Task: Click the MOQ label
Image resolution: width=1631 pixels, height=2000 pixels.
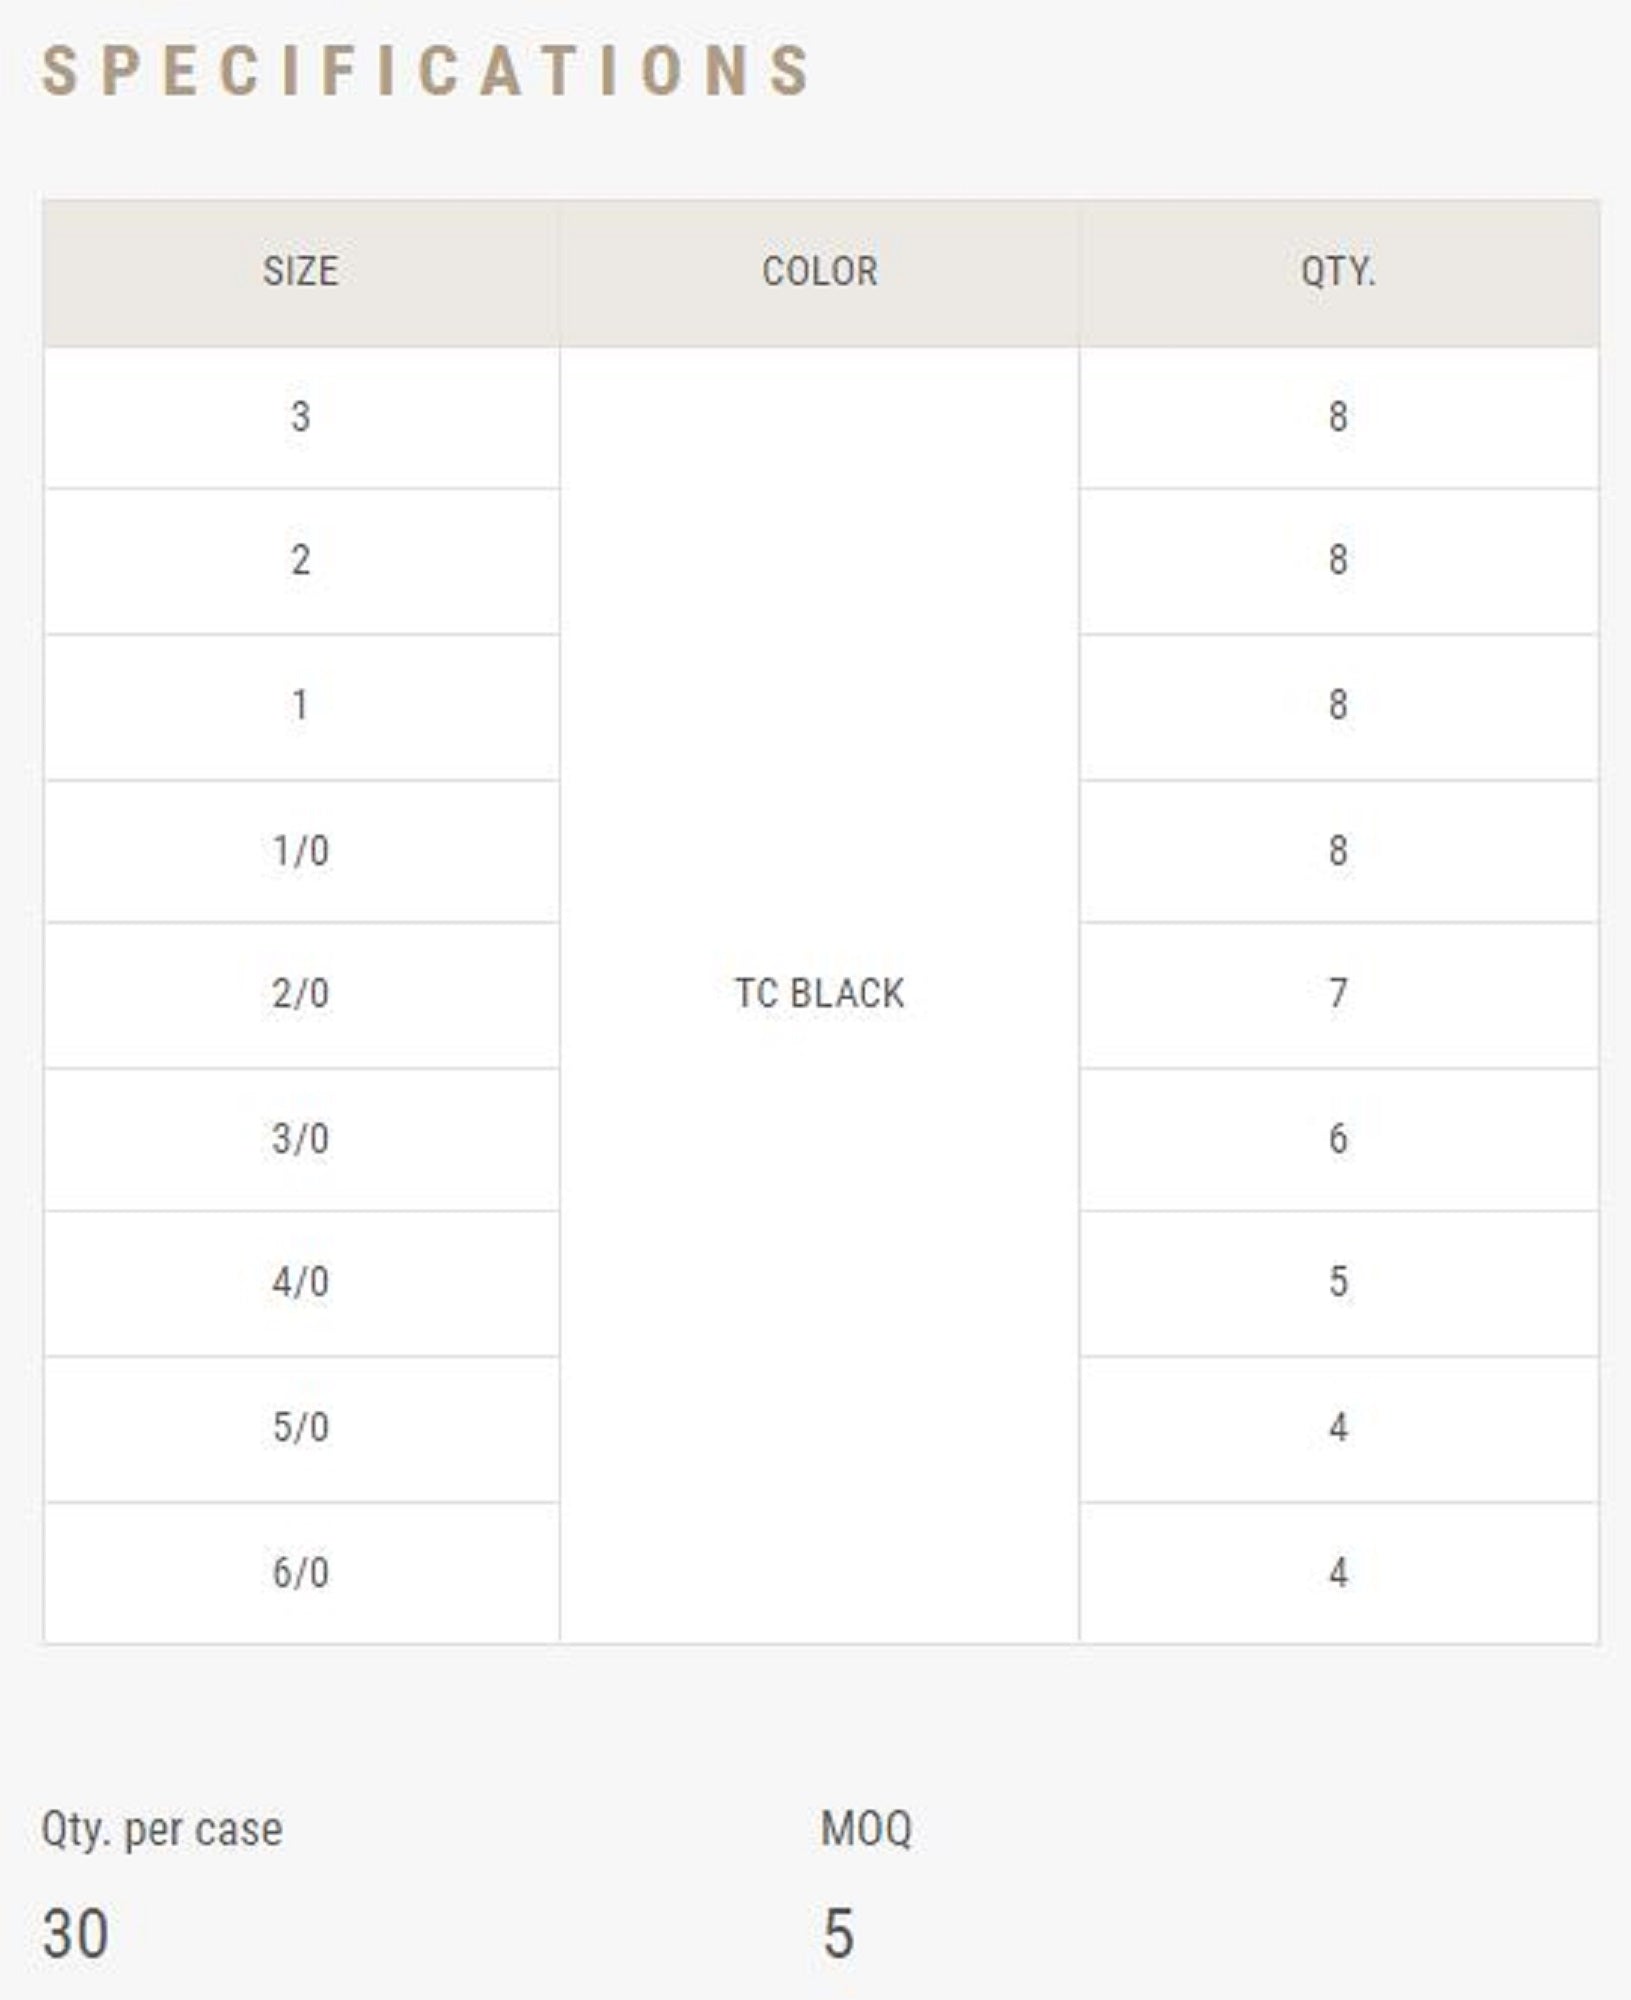Action: pyautogui.click(x=866, y=1830)
